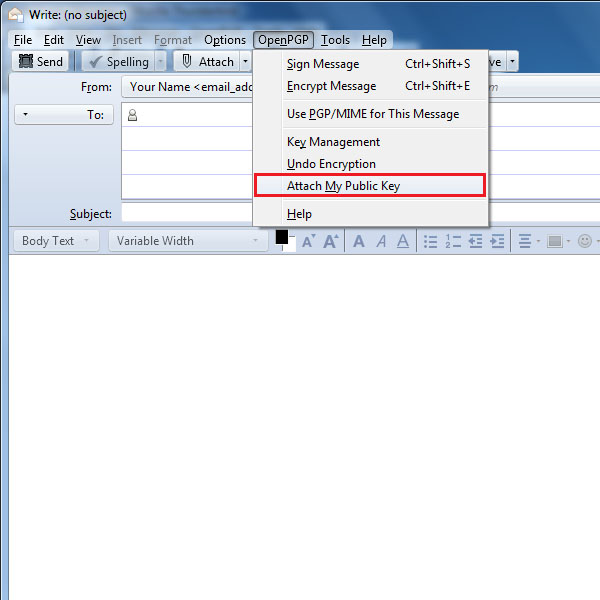Image resolution: width=600 pixels, height=600 pixels.
Task: Open Key Management from the menu
Action: pyautogui.click(x=370, y=142)
